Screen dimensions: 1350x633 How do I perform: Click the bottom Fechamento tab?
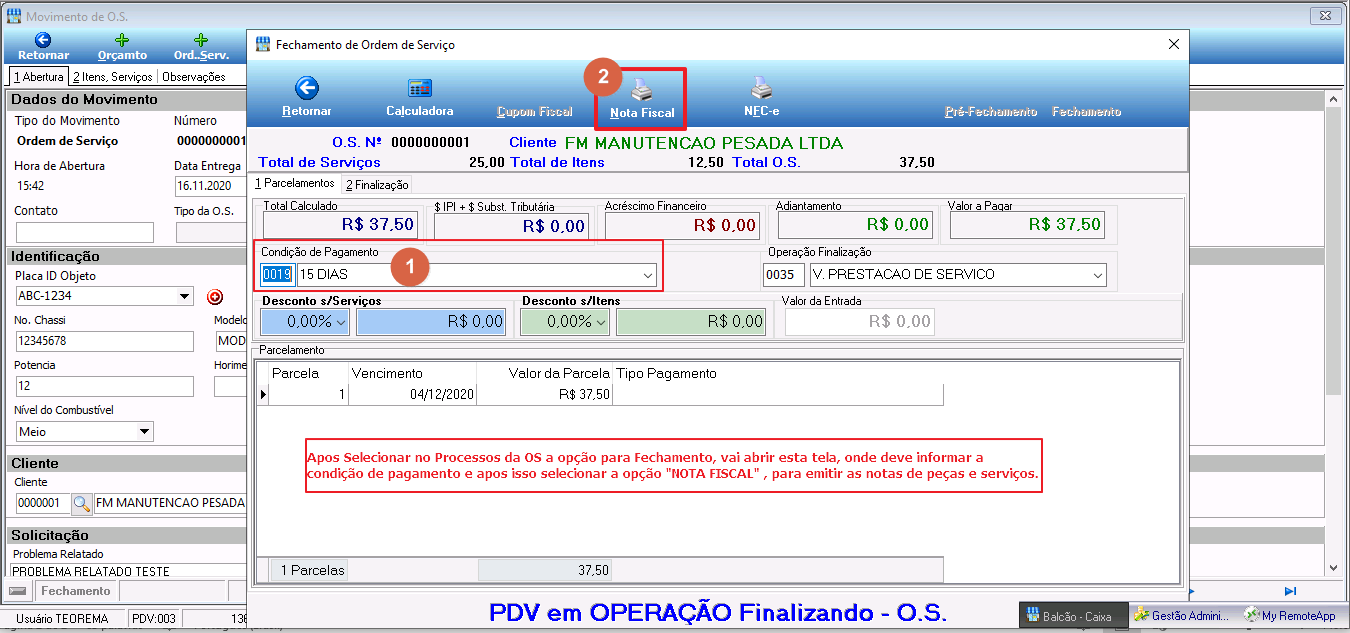click(x=76, y=591)
